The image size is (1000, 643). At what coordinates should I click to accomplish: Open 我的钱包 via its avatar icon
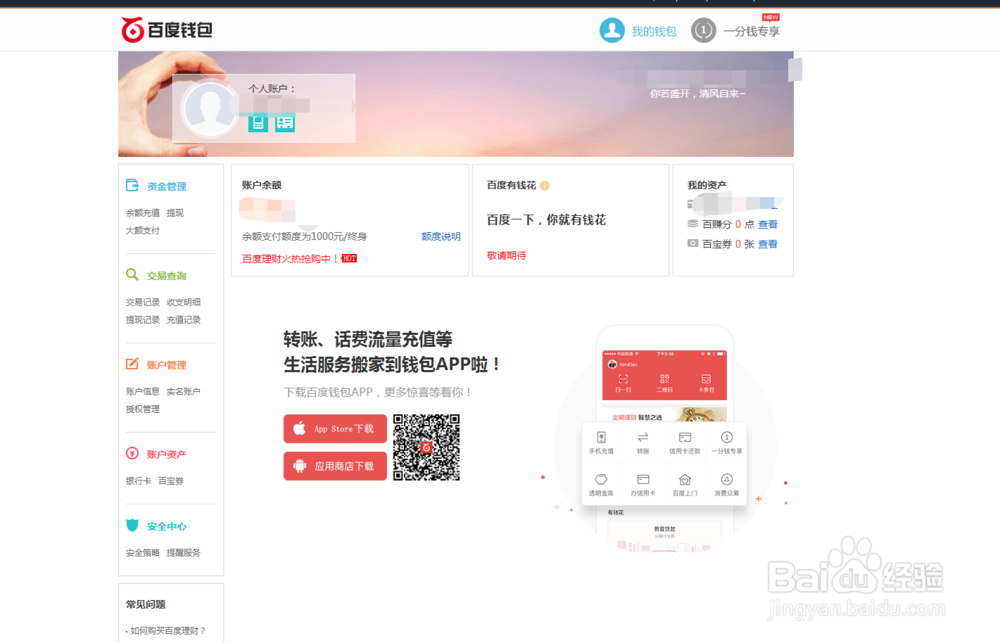pyautogui.click(x=612, y=30)
